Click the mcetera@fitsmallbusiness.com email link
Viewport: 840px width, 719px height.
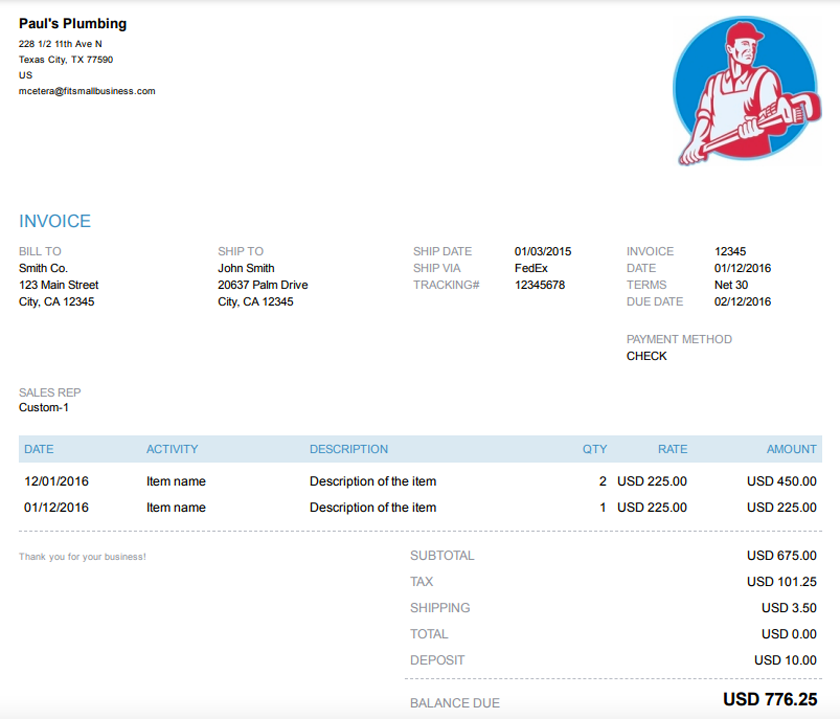85,91
